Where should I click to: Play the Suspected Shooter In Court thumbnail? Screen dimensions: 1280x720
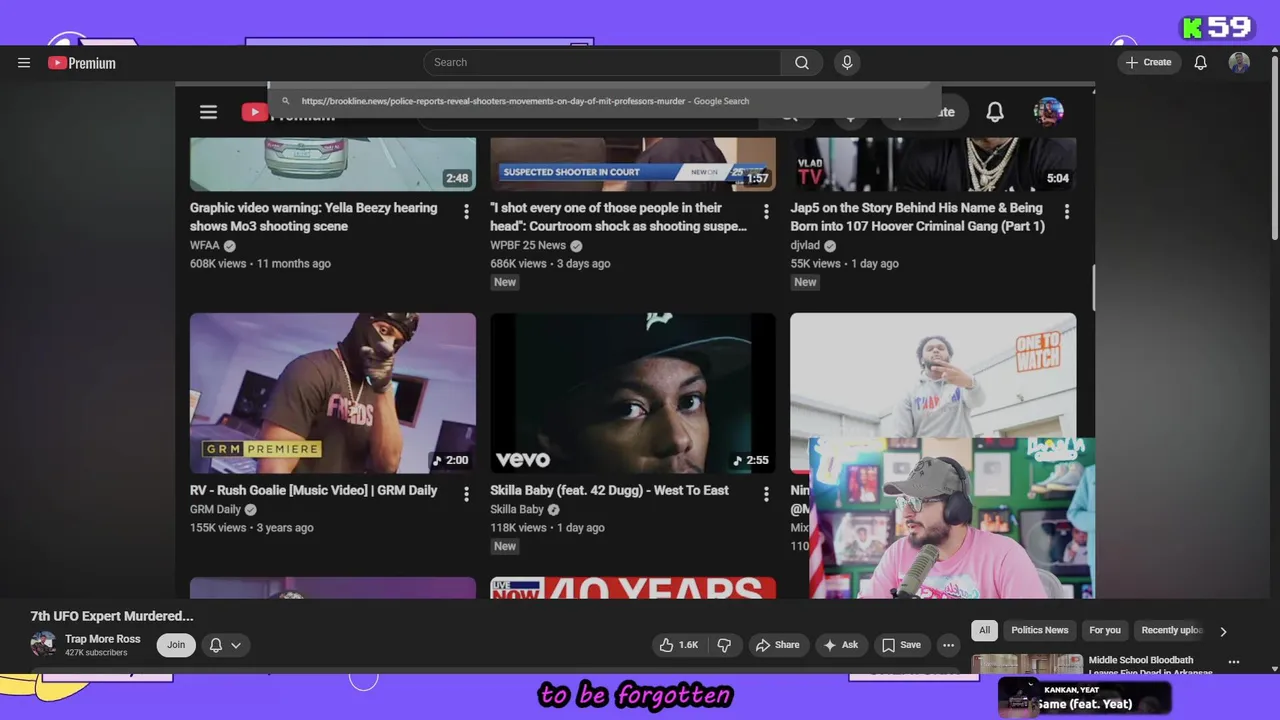pos(633,164)
